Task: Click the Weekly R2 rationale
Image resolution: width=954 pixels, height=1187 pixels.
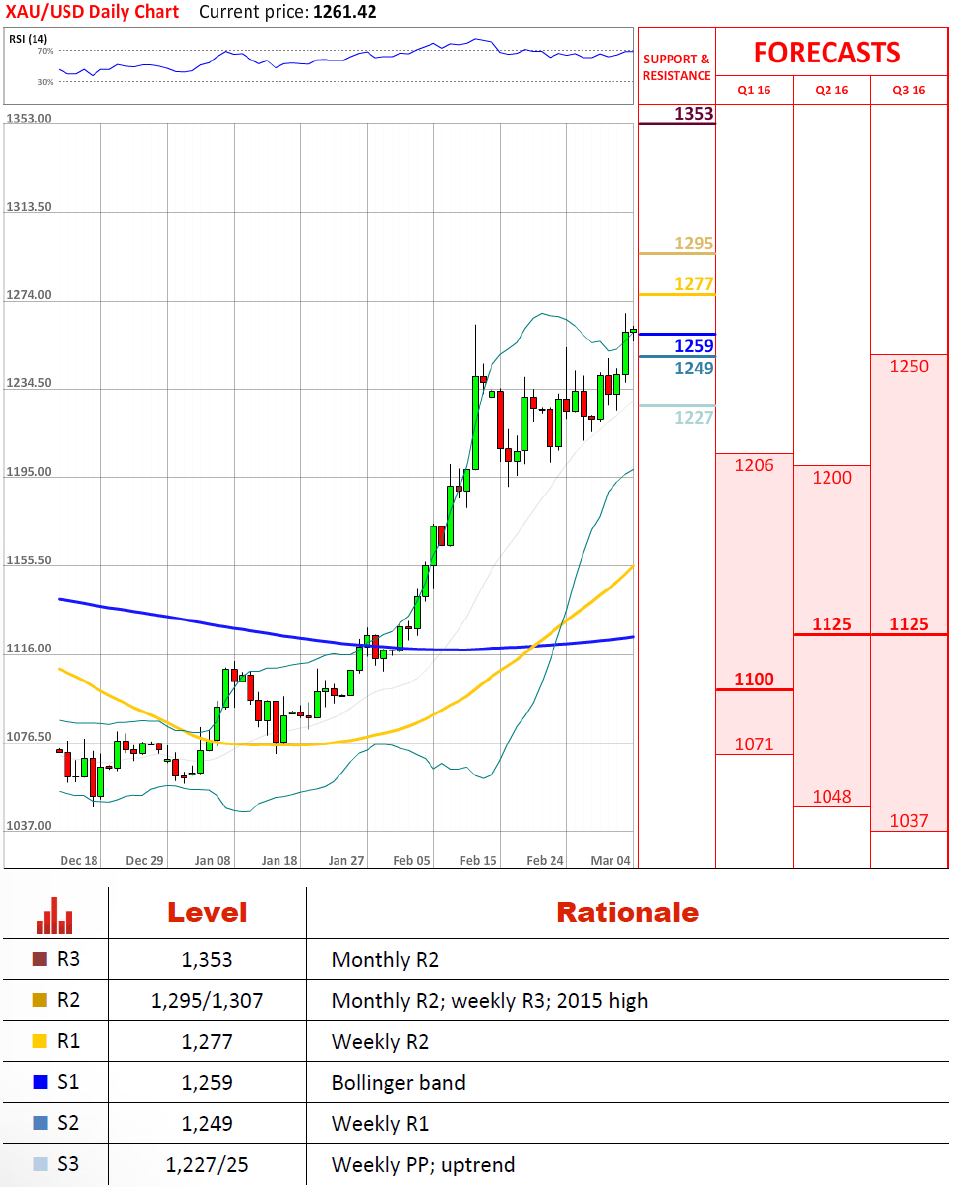Action: click(x=380, y=1042)
